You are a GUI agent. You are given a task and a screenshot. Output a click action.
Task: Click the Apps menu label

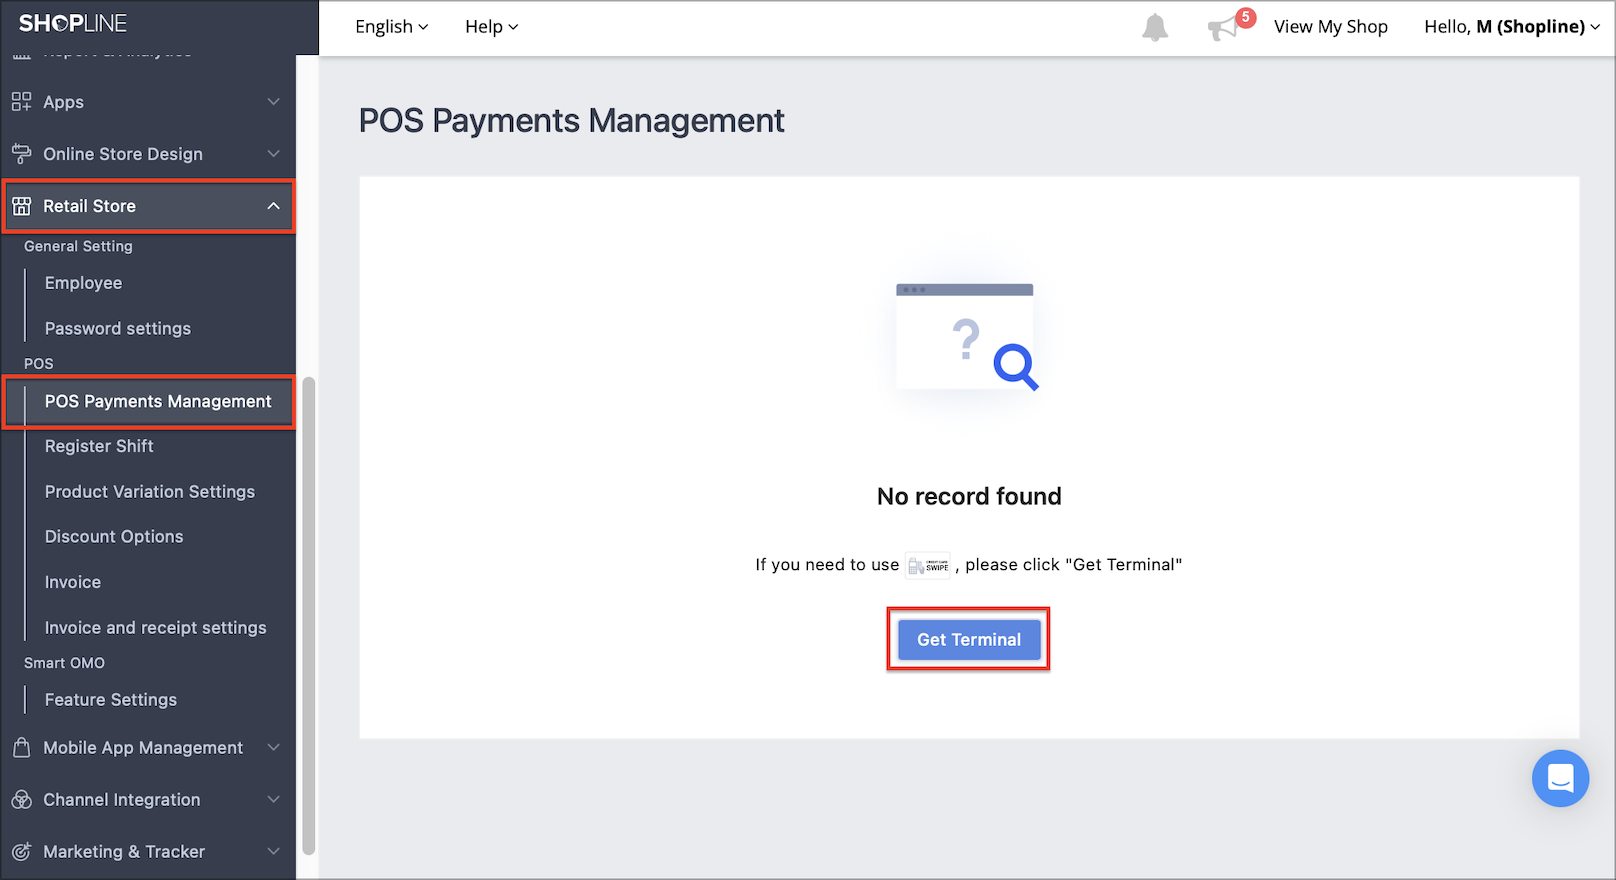[63, 102]
